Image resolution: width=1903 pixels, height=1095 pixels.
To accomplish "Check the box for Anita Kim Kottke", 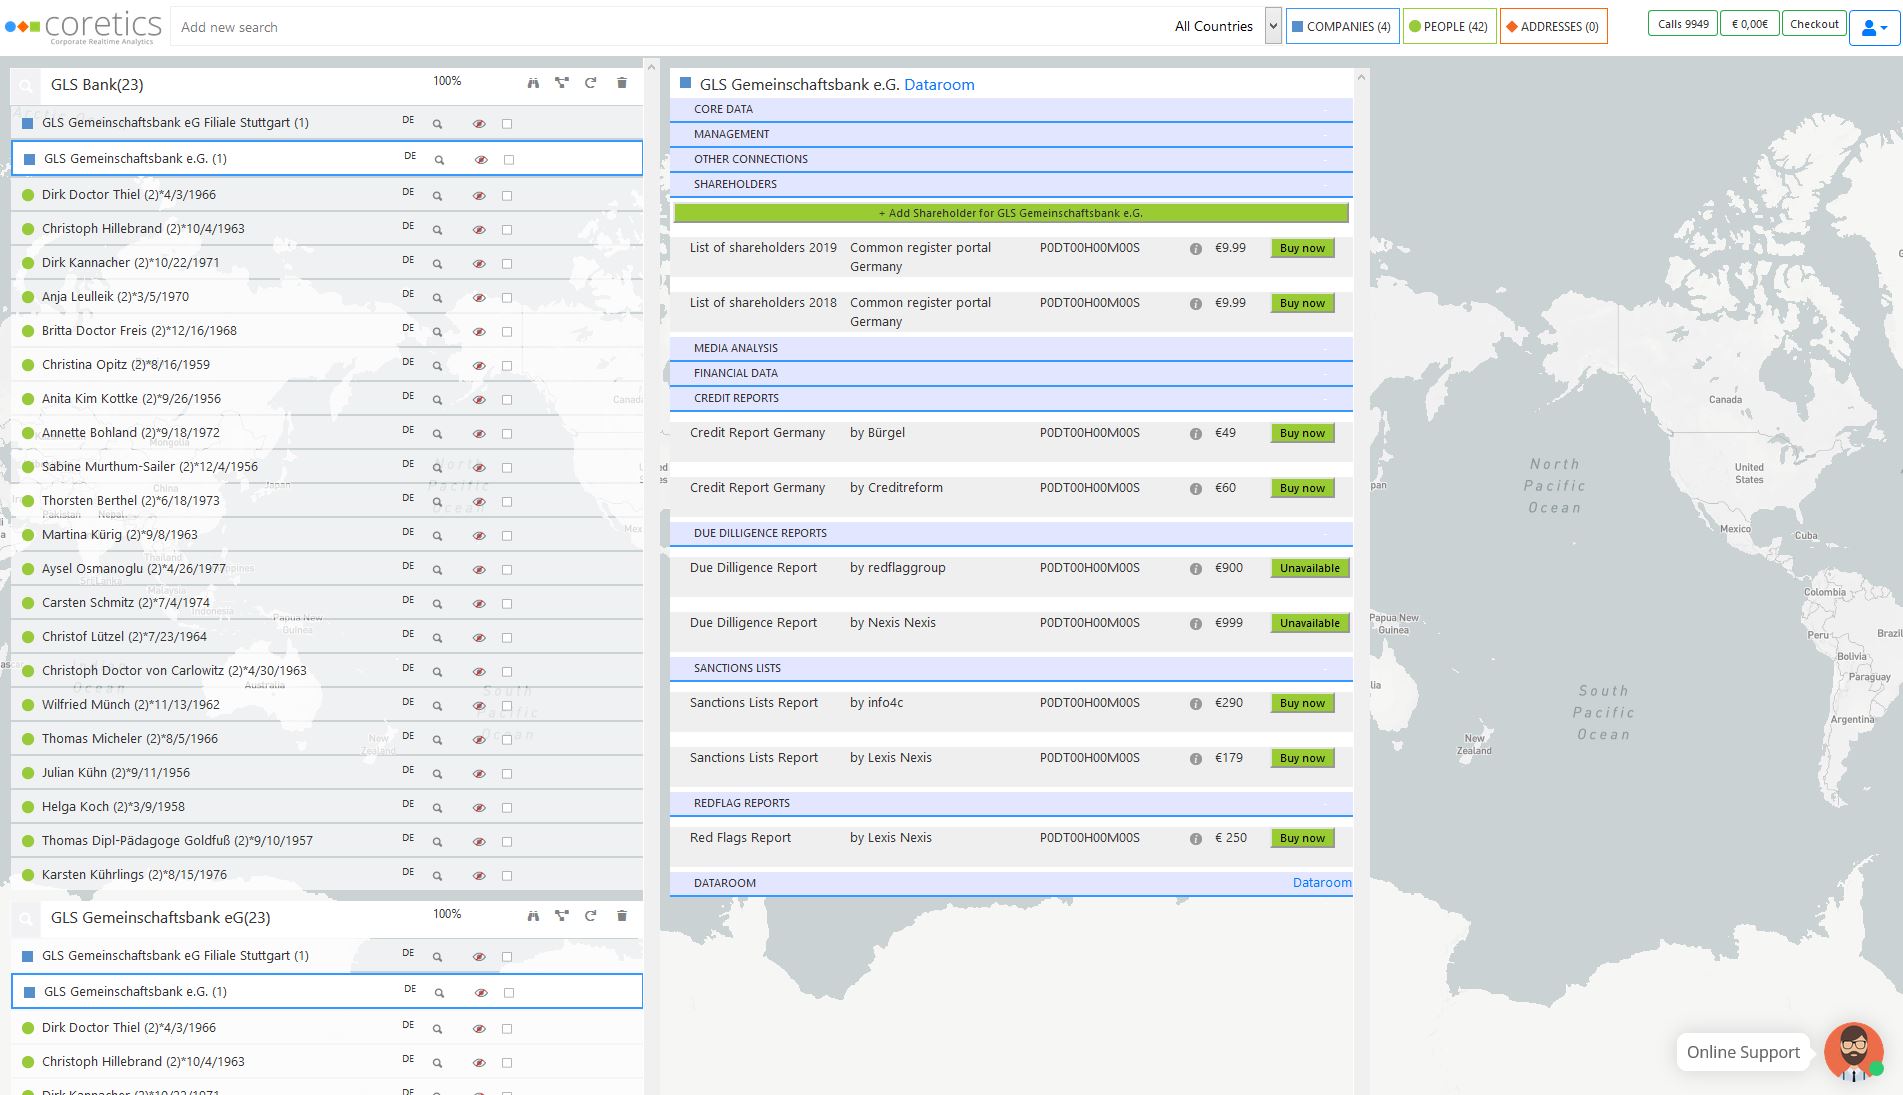I will point(507,400).
